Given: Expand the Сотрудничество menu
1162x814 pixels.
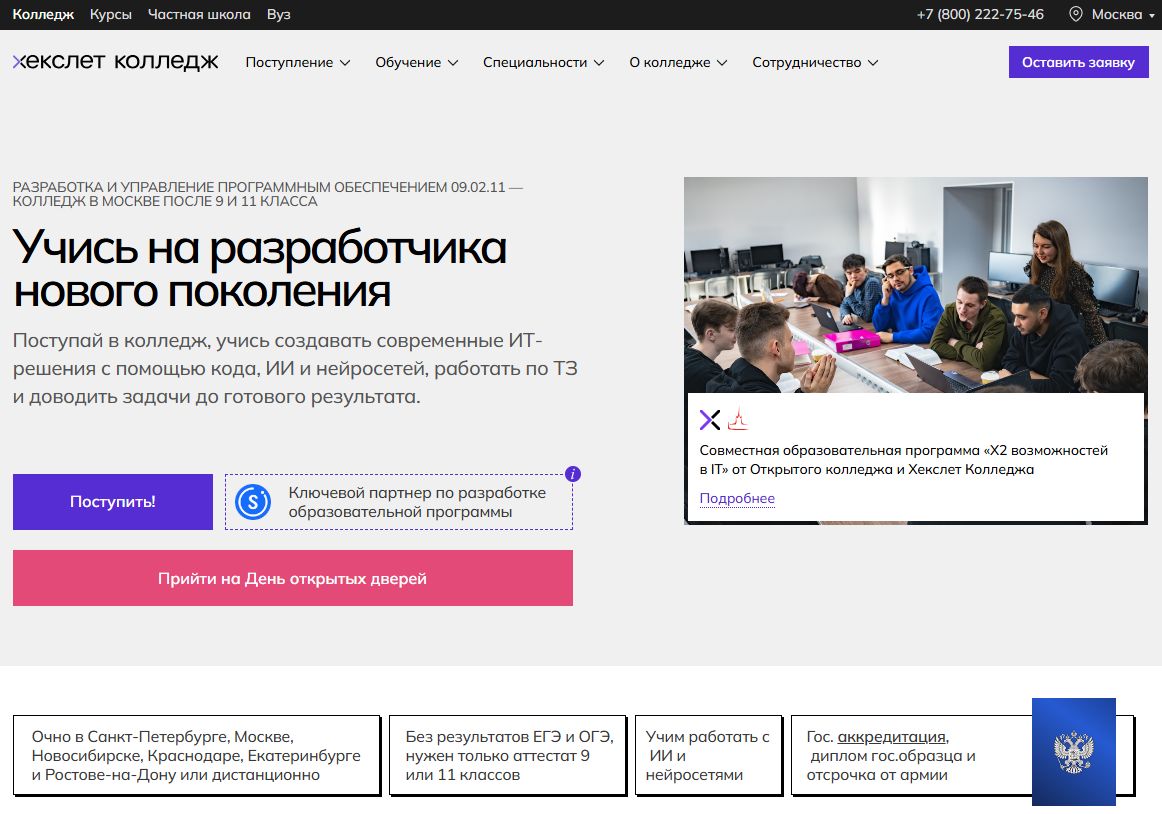Looking at the screenshot, I should pyautogui.click(x=815, y=62).
